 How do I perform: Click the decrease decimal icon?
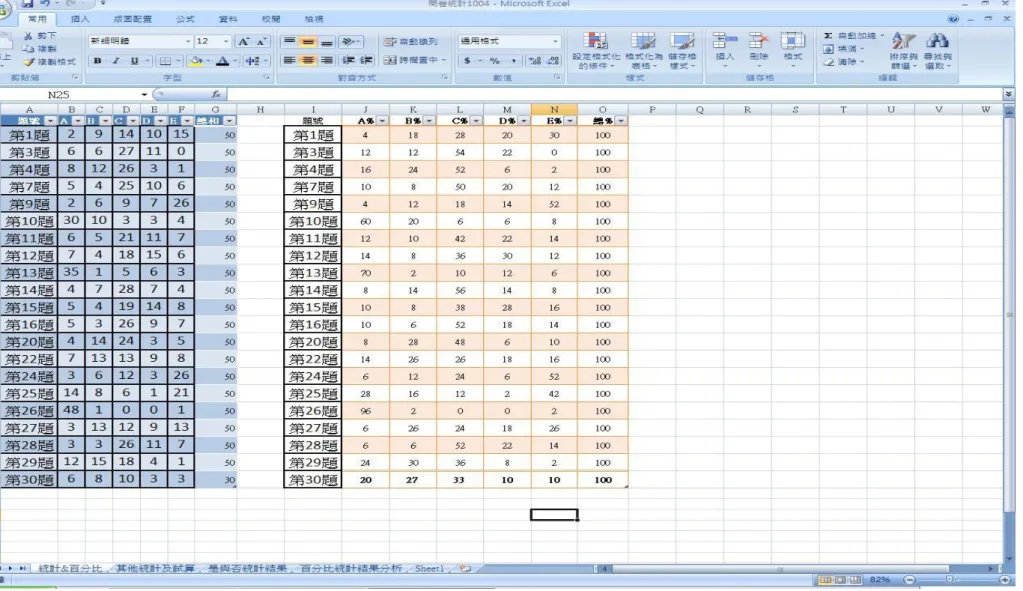pos(553,61)
